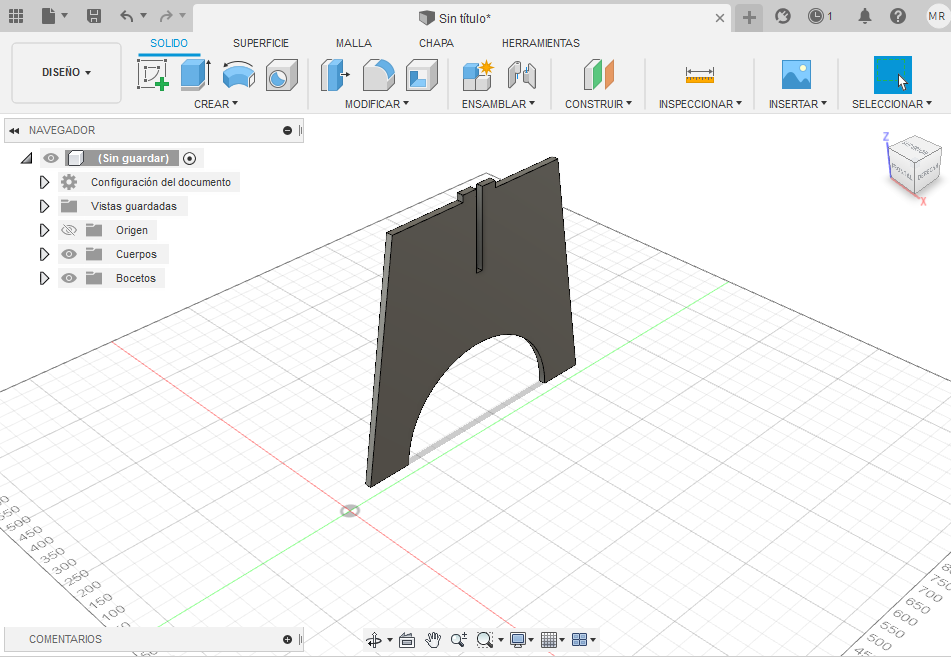
Task: Click the Press Pull tool icon
Action: coord(334,75)
